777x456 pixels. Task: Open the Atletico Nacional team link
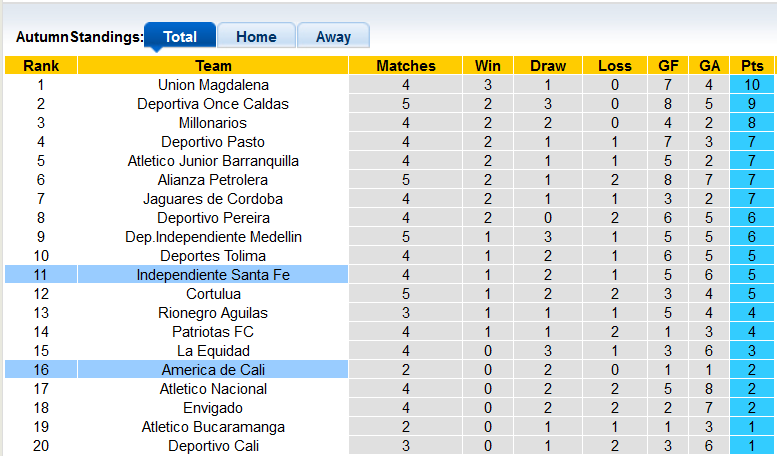coord(213,389)
